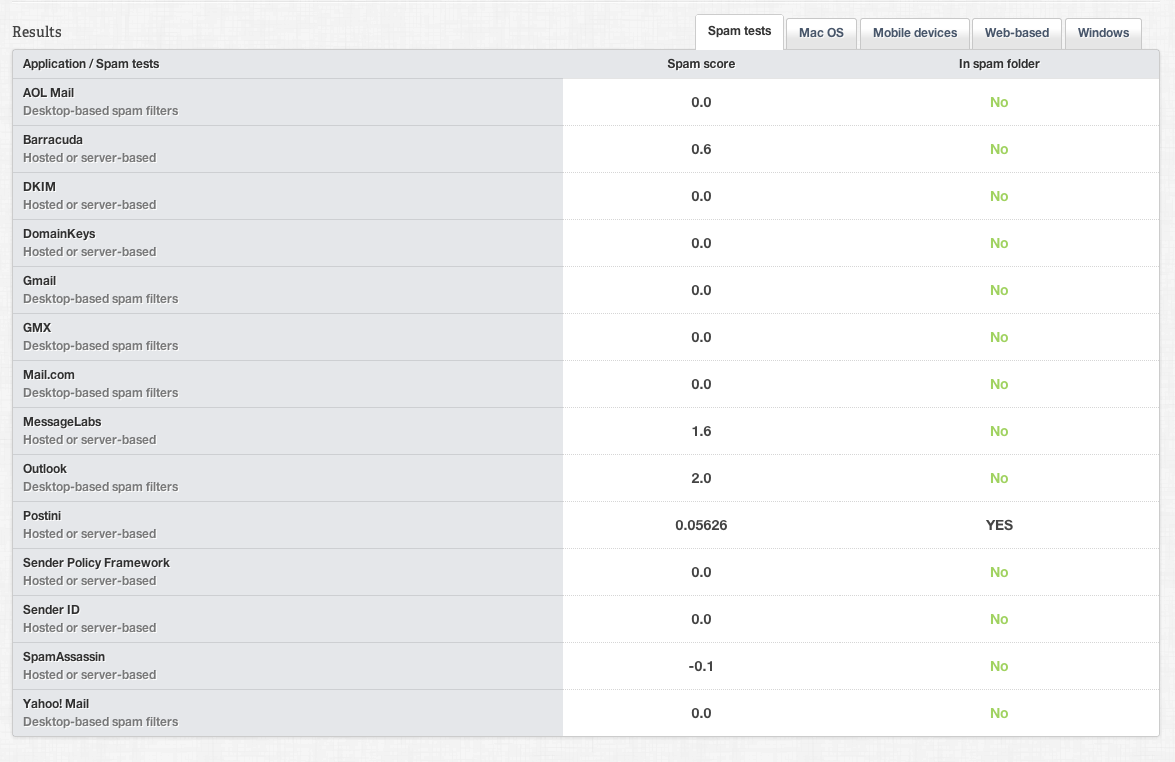1175x762 pixels.
Task: Click SpamAssassin's -0.1 spam score
Action: click(701, 666)
